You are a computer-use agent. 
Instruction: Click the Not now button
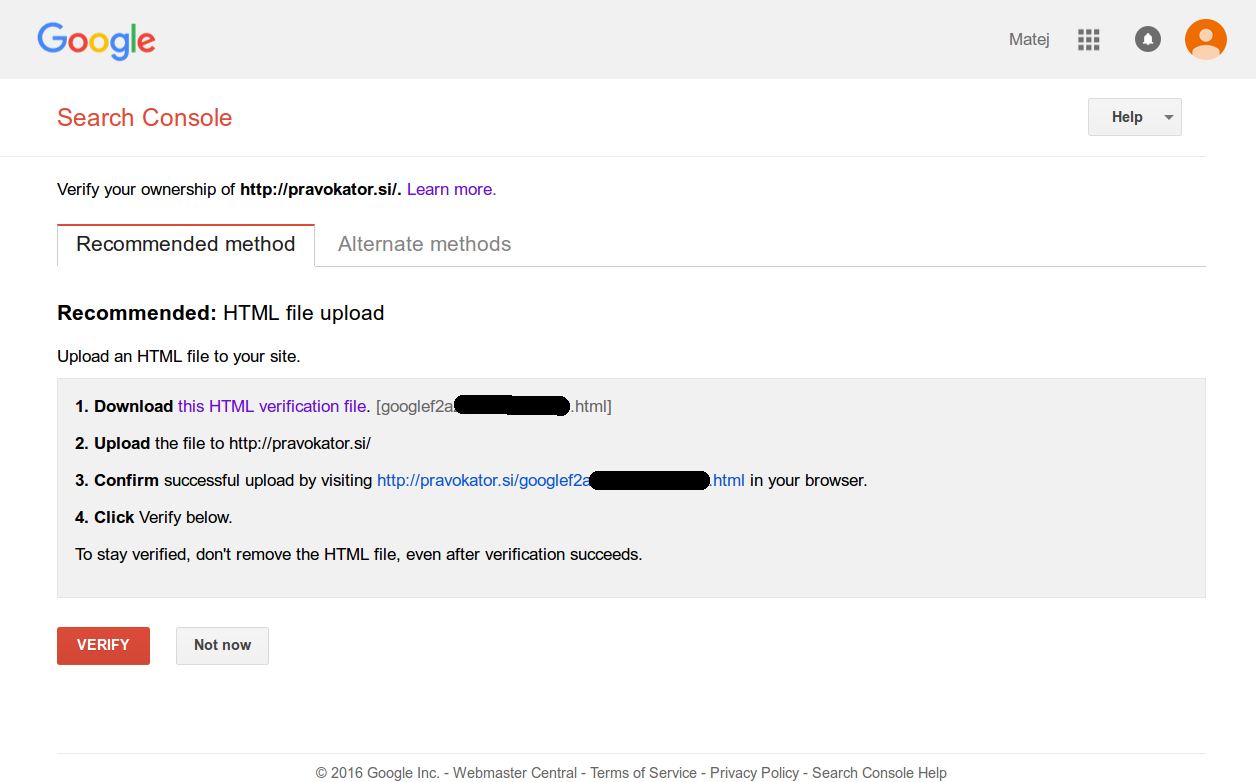point(222,645)
